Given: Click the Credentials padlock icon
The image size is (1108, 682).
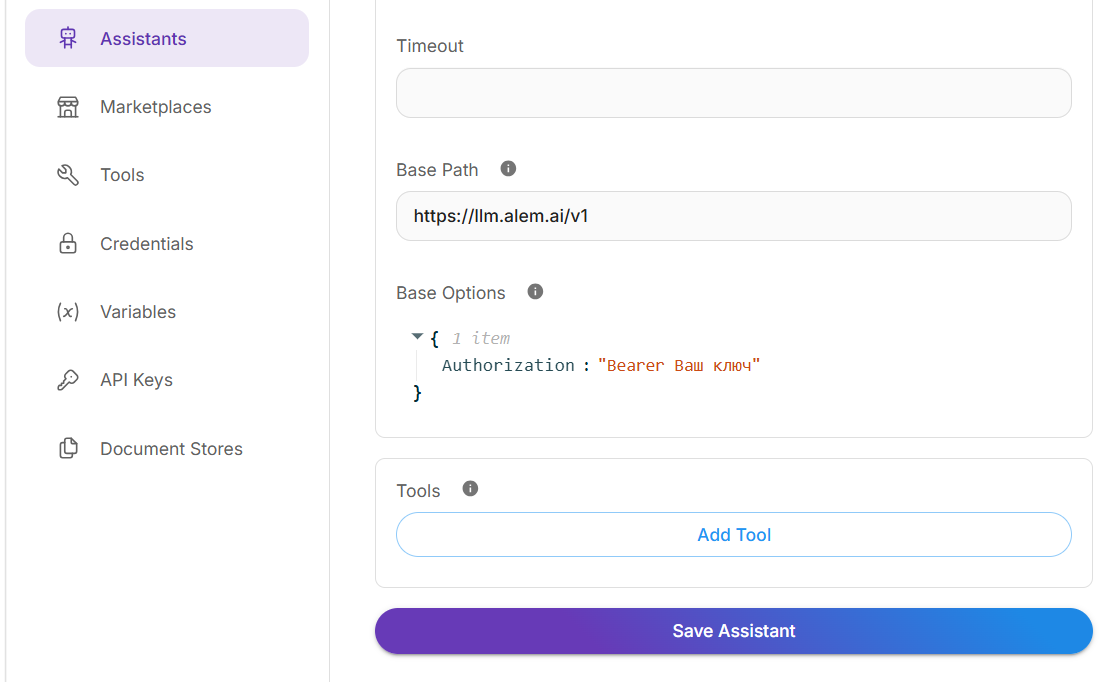Looking at the screenshot, I should pos(68,244).
